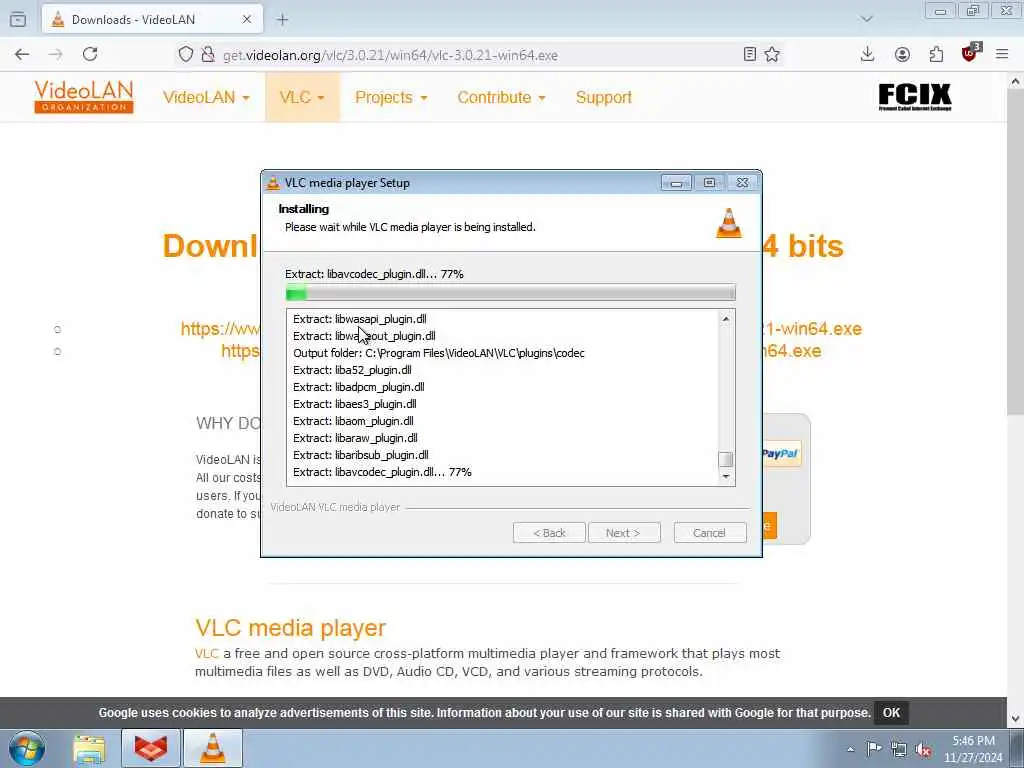This screenshot has height=768, width=1024.
Task: Click the VLC link in description paragraph
Action: (206, 654)
